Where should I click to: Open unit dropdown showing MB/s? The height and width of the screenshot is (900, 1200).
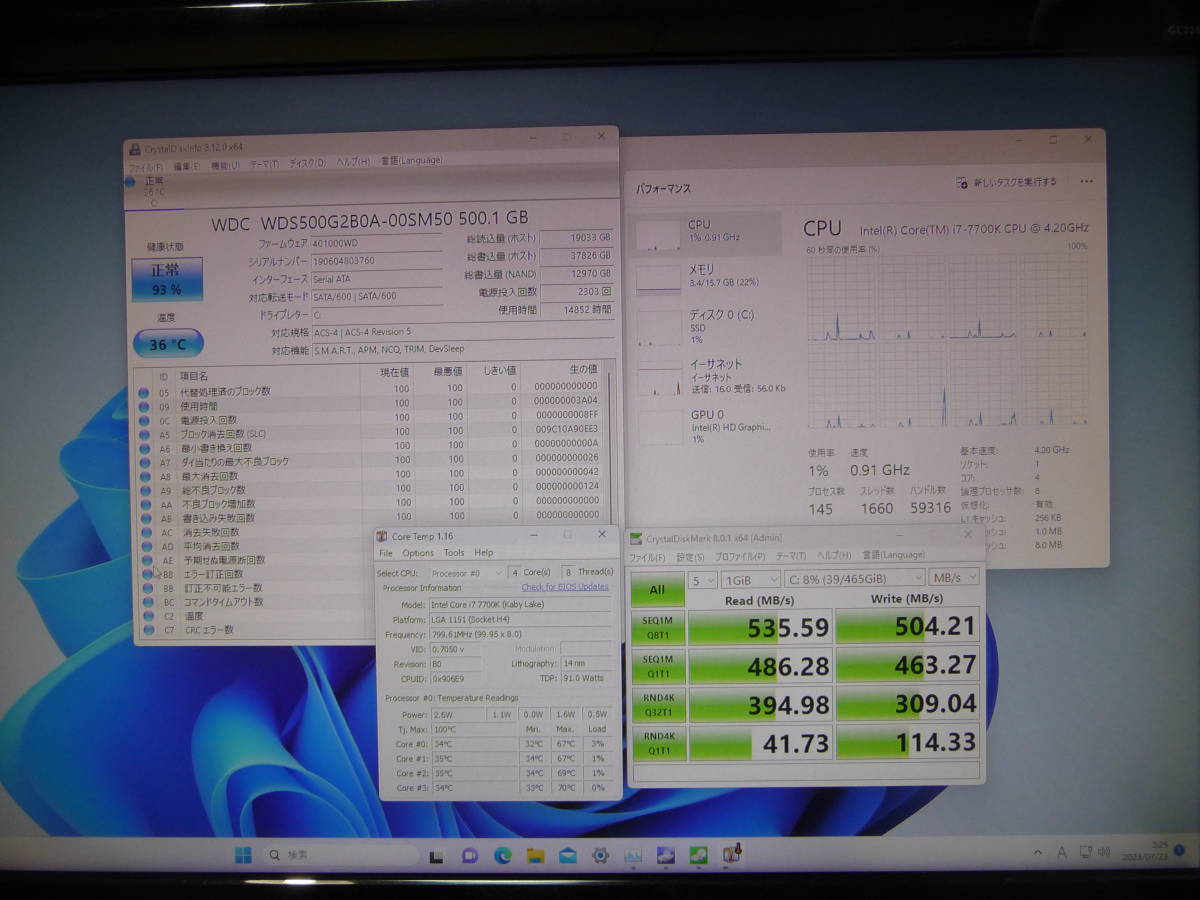click(954, 577)
